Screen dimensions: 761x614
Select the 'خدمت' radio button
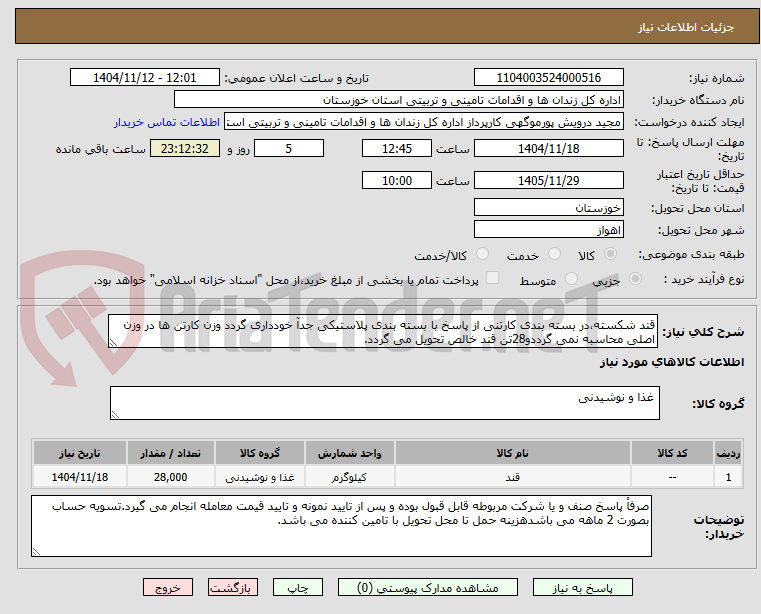[554, 254]
